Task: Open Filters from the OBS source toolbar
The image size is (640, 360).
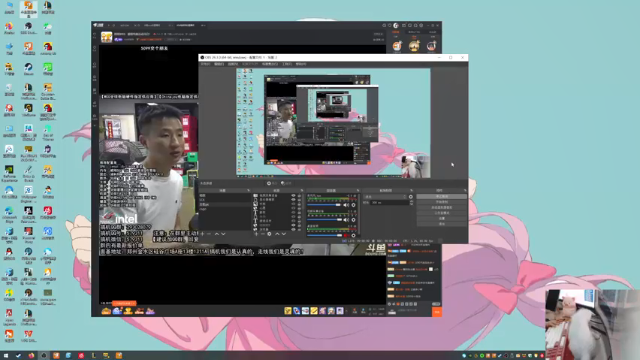Action: 287,183
